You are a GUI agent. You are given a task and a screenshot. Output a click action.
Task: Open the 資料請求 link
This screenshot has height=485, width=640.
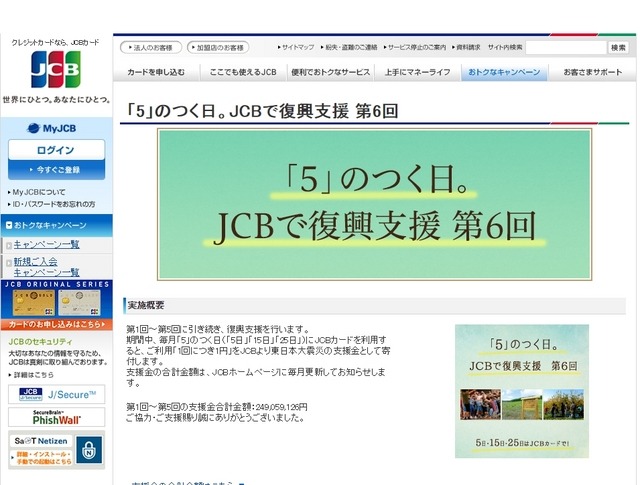coord(466,47)
